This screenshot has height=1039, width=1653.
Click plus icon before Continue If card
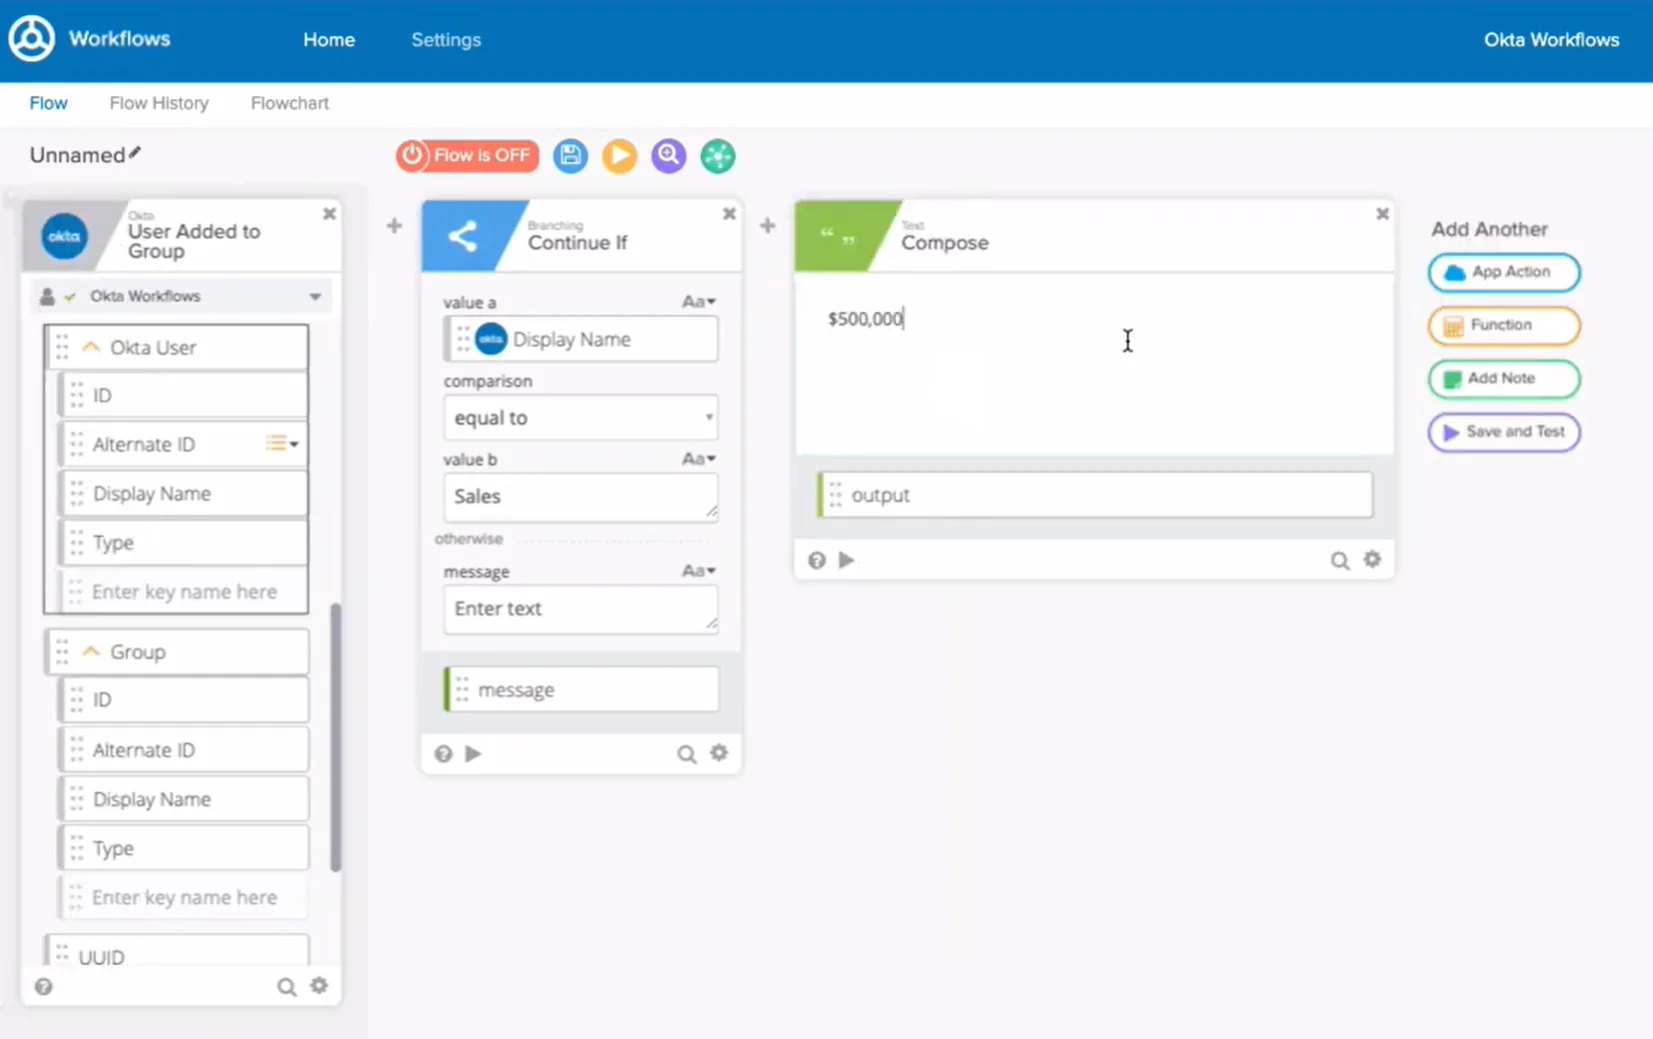[x=394, y=226]
